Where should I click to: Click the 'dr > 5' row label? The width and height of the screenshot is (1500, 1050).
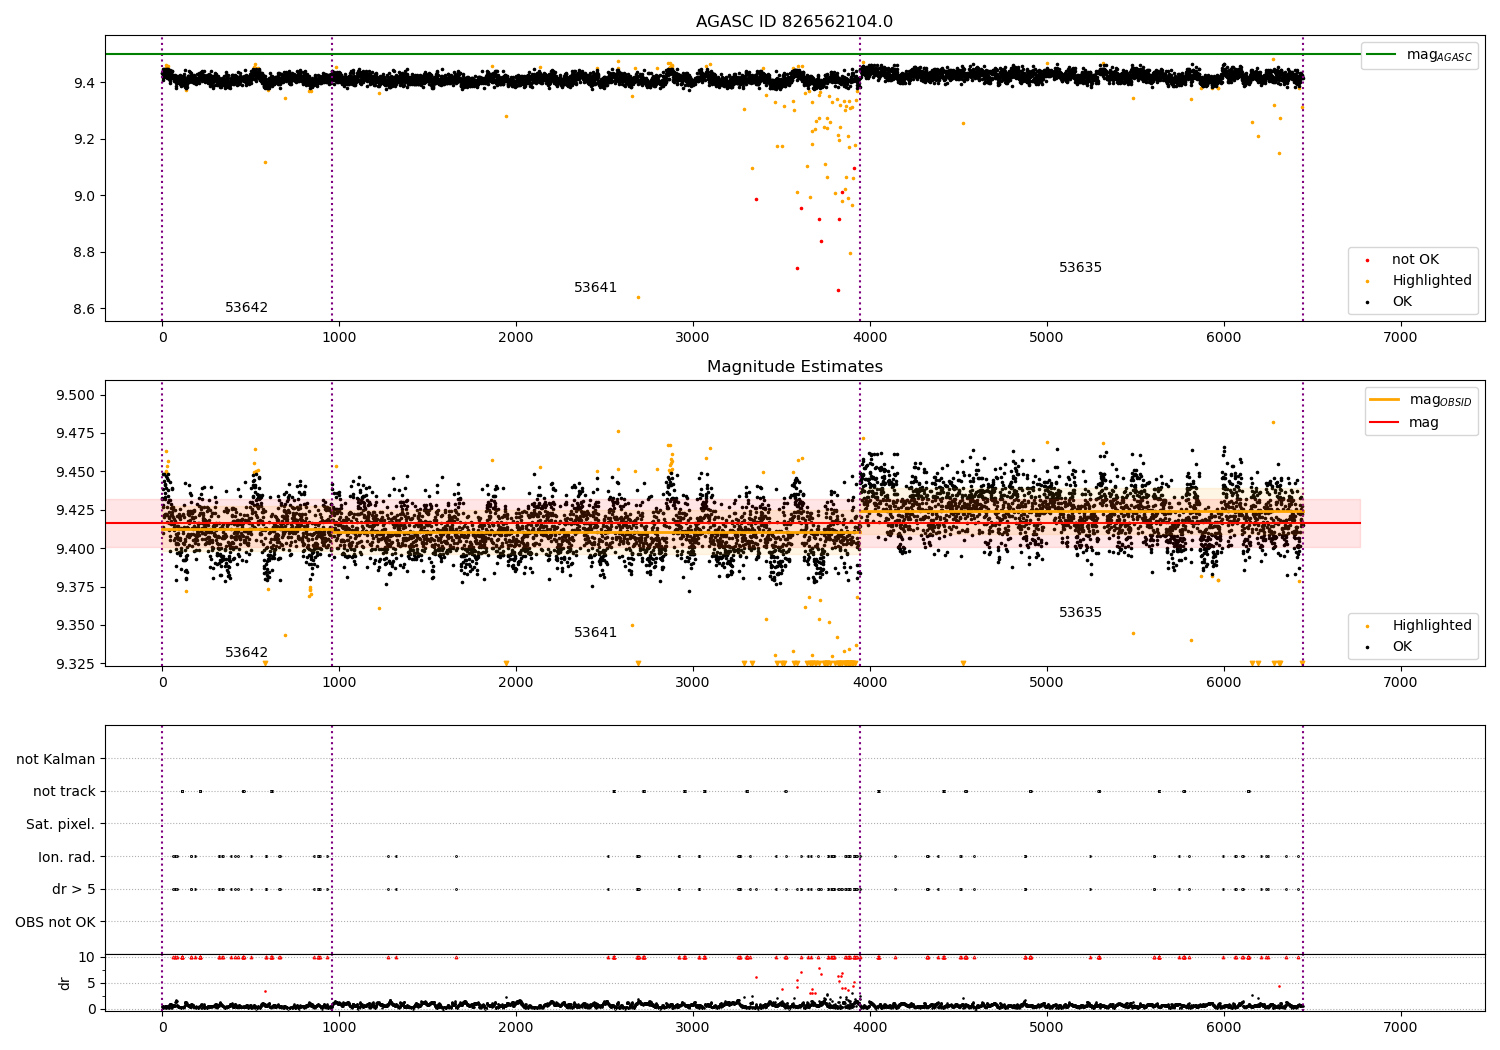click(74, 889)
